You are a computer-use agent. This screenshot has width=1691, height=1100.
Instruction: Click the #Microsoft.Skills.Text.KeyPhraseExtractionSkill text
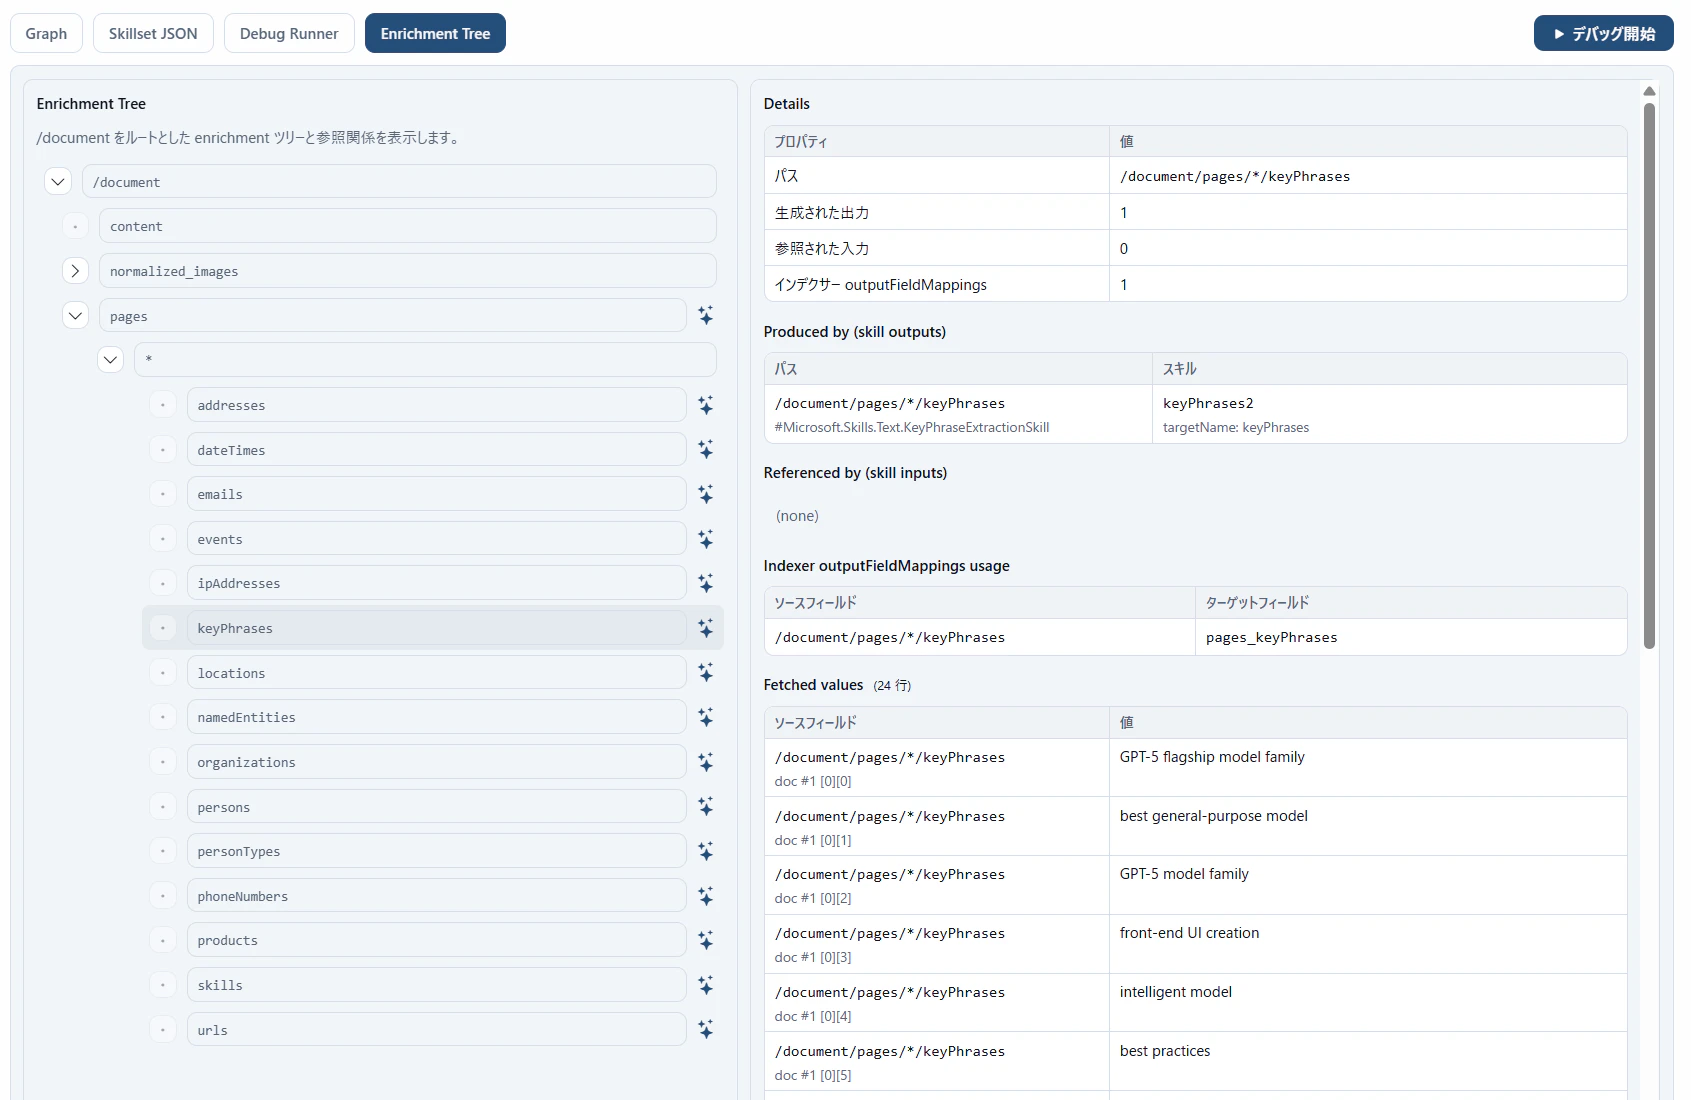pos(912,427)
